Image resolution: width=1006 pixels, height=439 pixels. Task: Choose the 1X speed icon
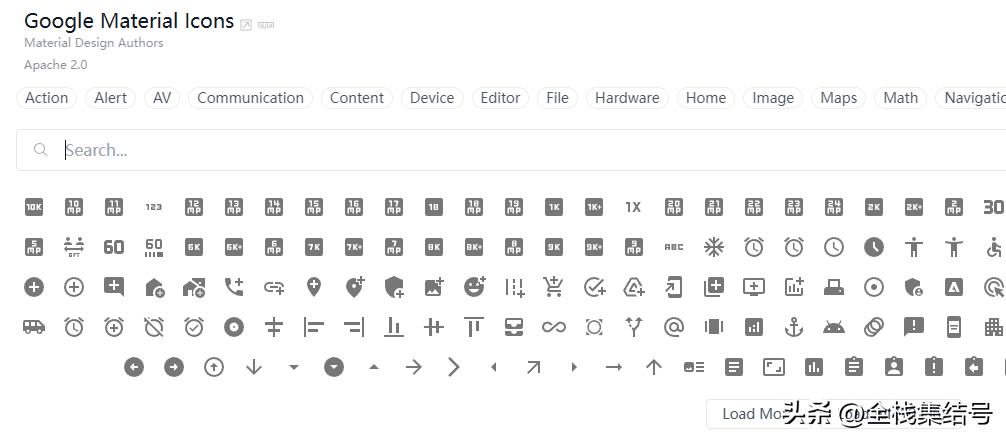point(633,207)
